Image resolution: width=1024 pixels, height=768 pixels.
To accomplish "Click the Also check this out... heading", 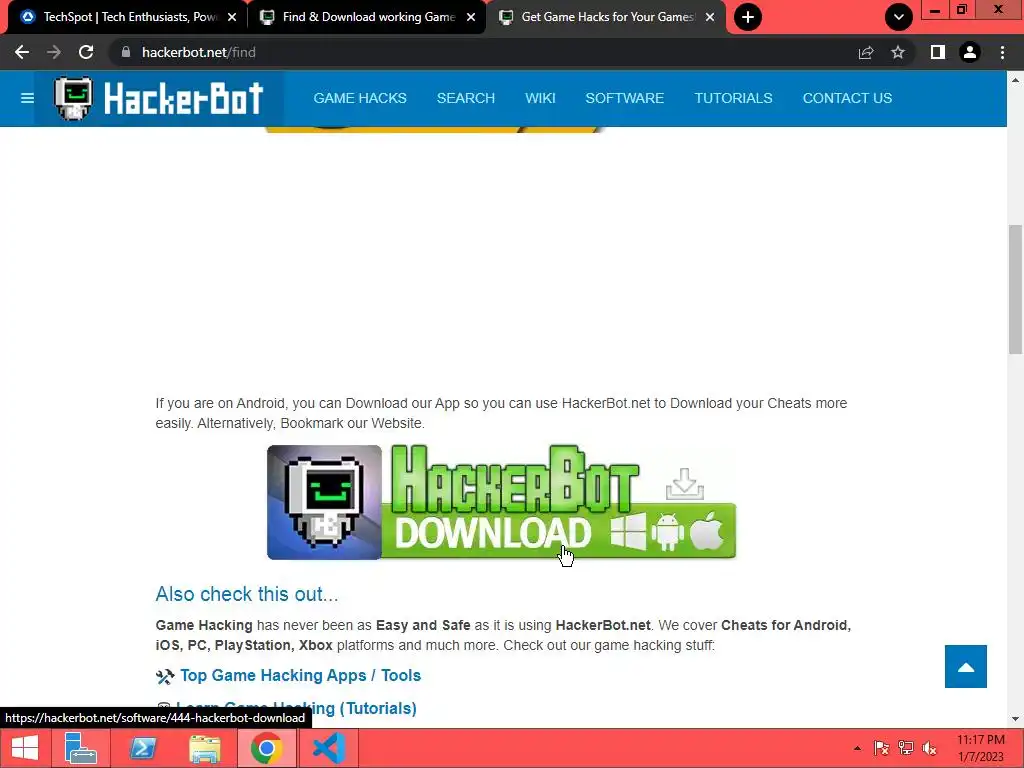I will point(247,594).
